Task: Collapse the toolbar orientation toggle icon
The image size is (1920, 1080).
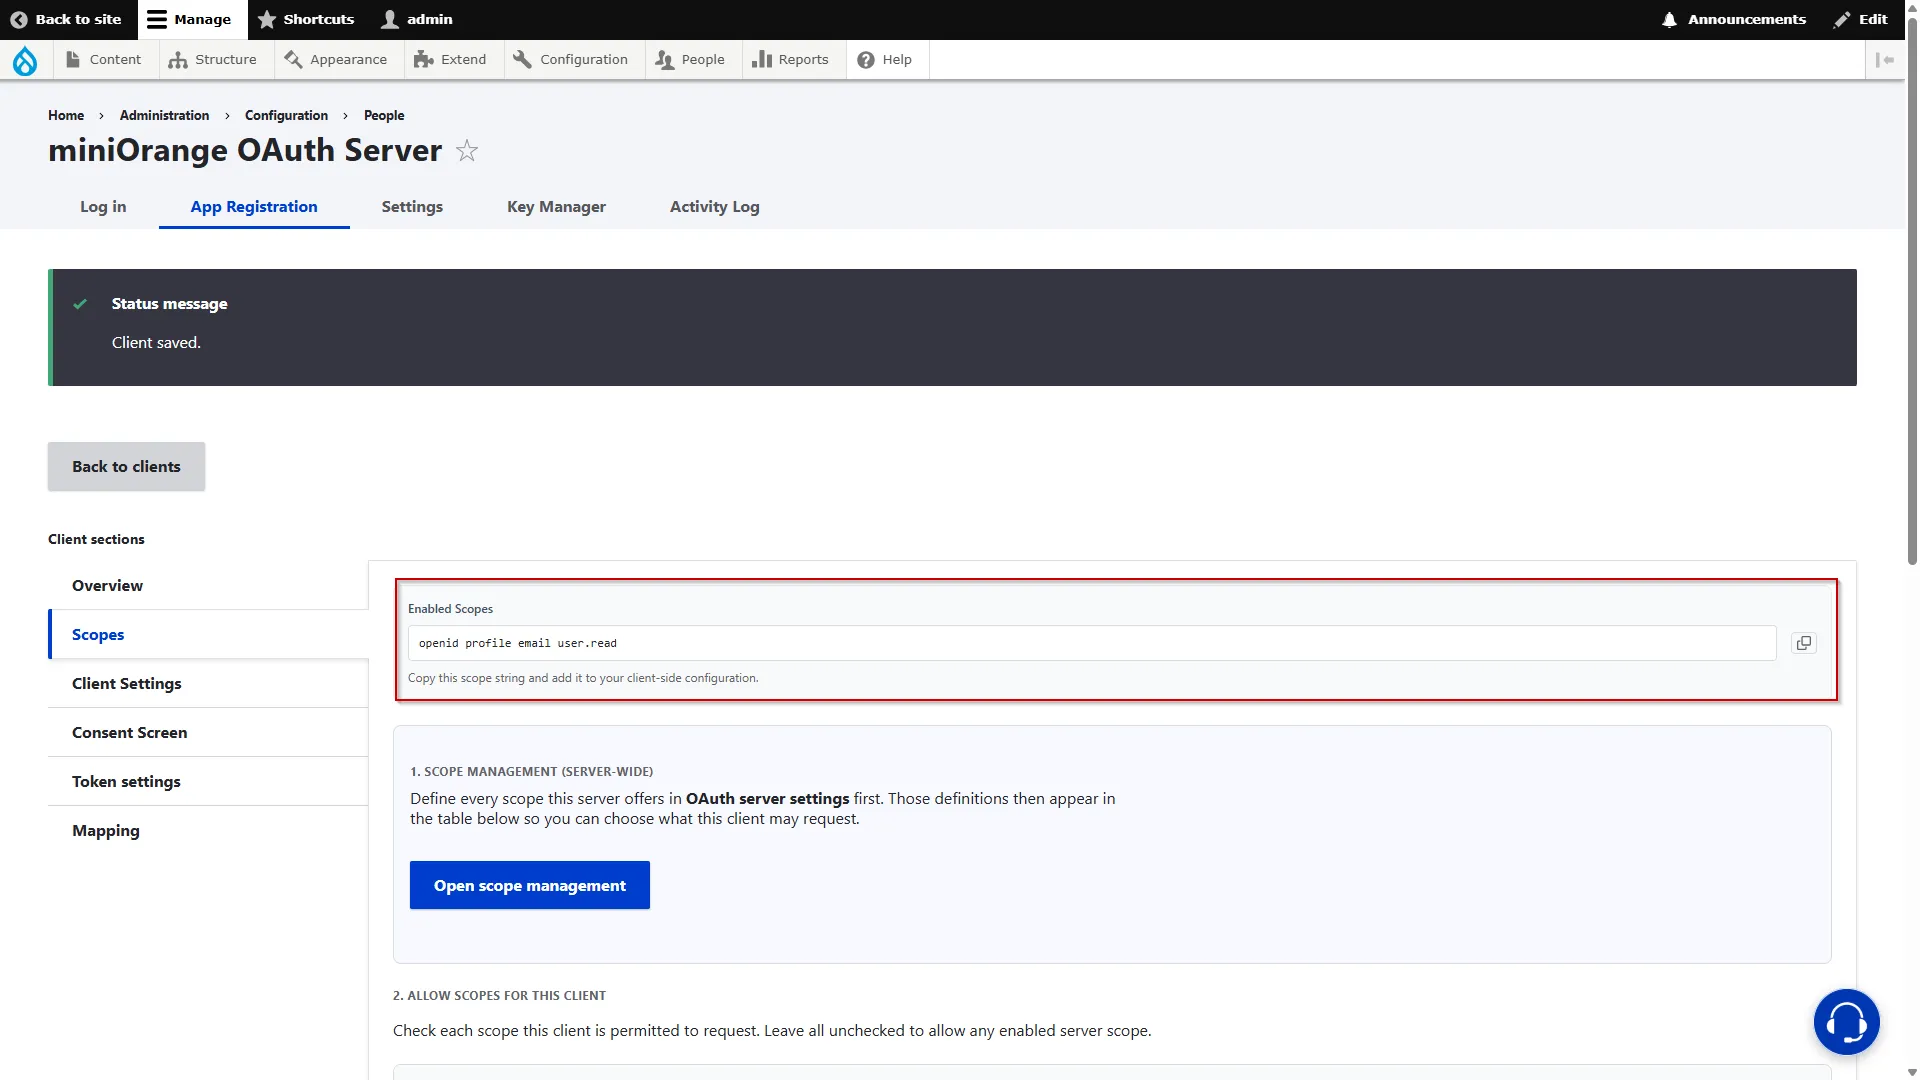Action: [1885, 60]
